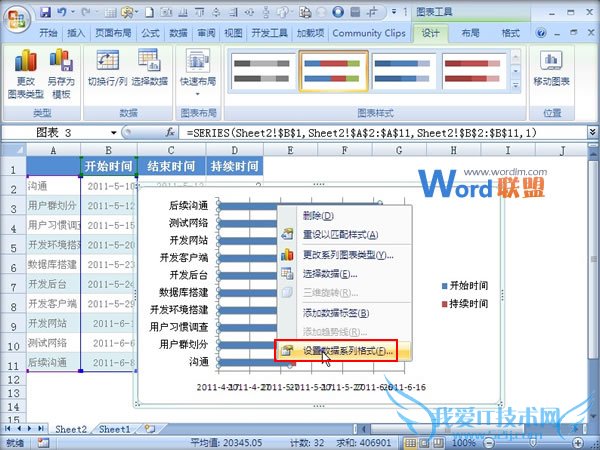Image resolution: width=600 pixels, height=450 pixels.
Task: Go to last sheet navigation arrow
Action: click(41, 429)
